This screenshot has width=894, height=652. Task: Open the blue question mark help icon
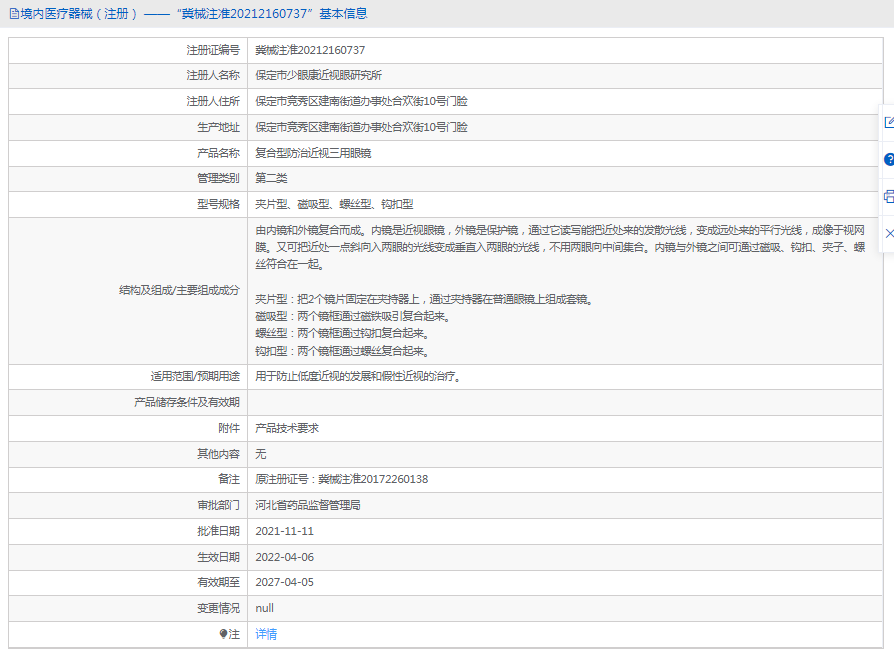pos(888,159)
